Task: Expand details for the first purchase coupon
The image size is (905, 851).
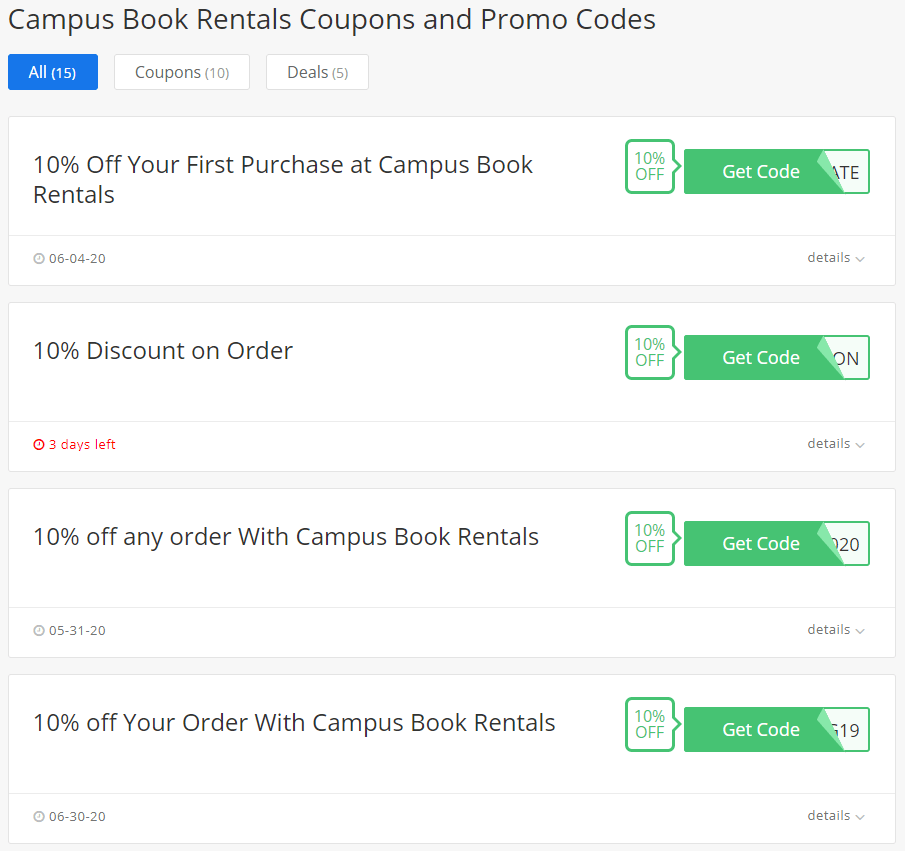Action: (x=836, y=258)
